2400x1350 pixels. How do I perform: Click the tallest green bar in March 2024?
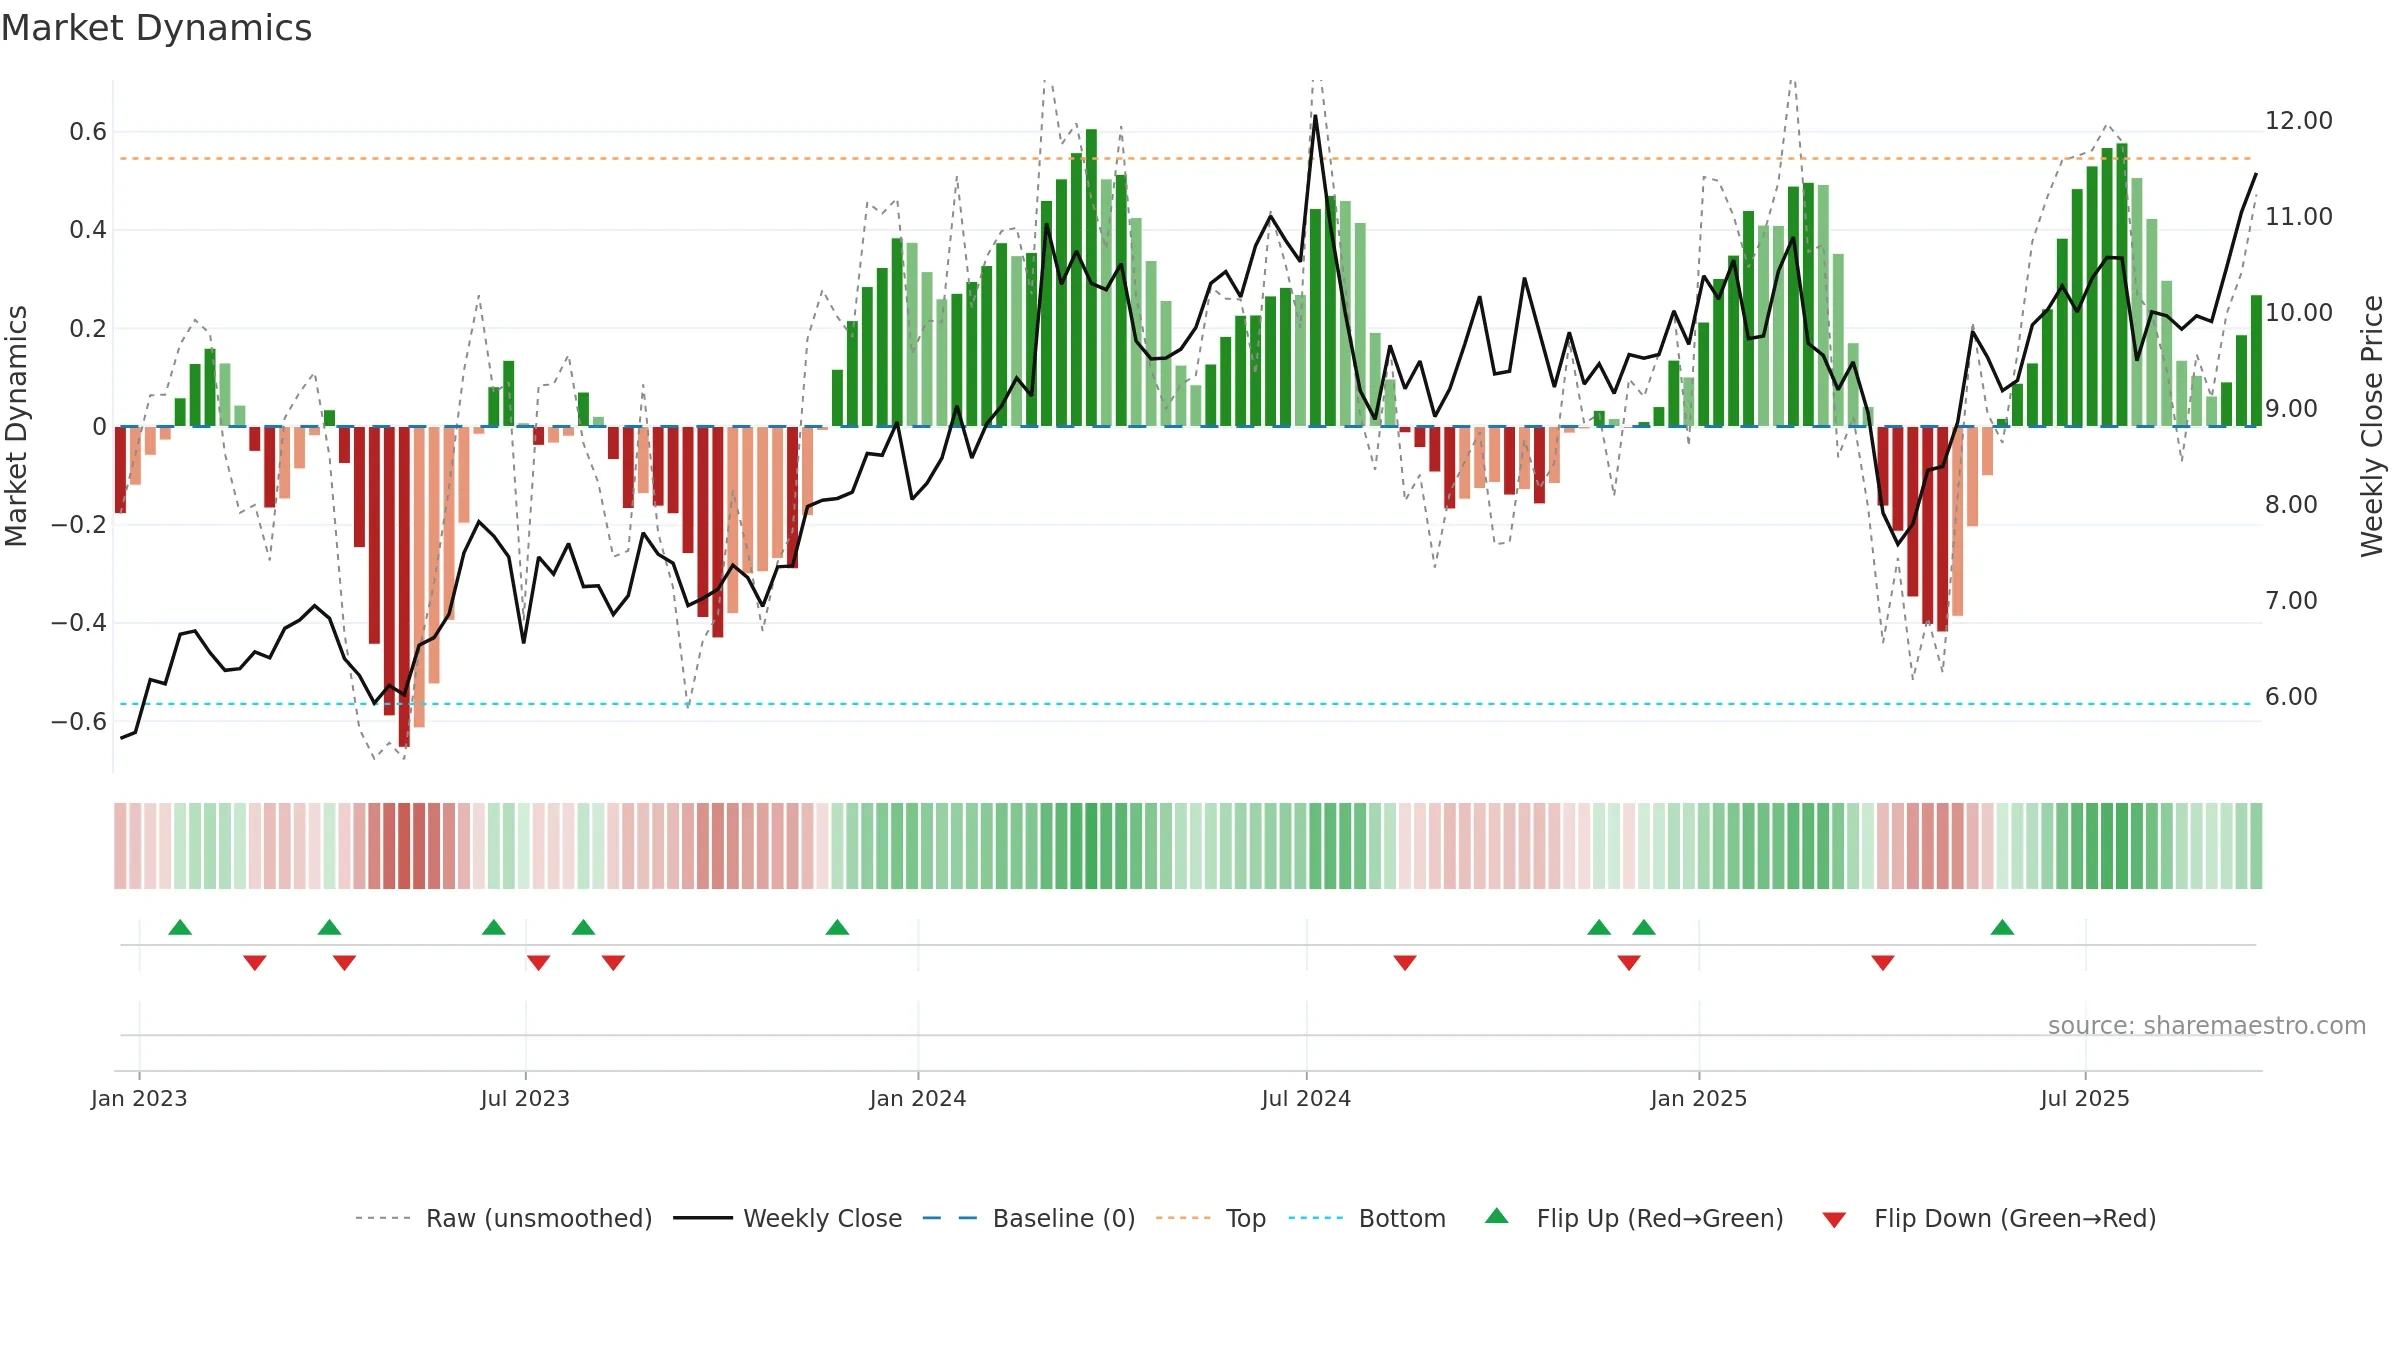pyautogui.click(x=1091, y=278)
